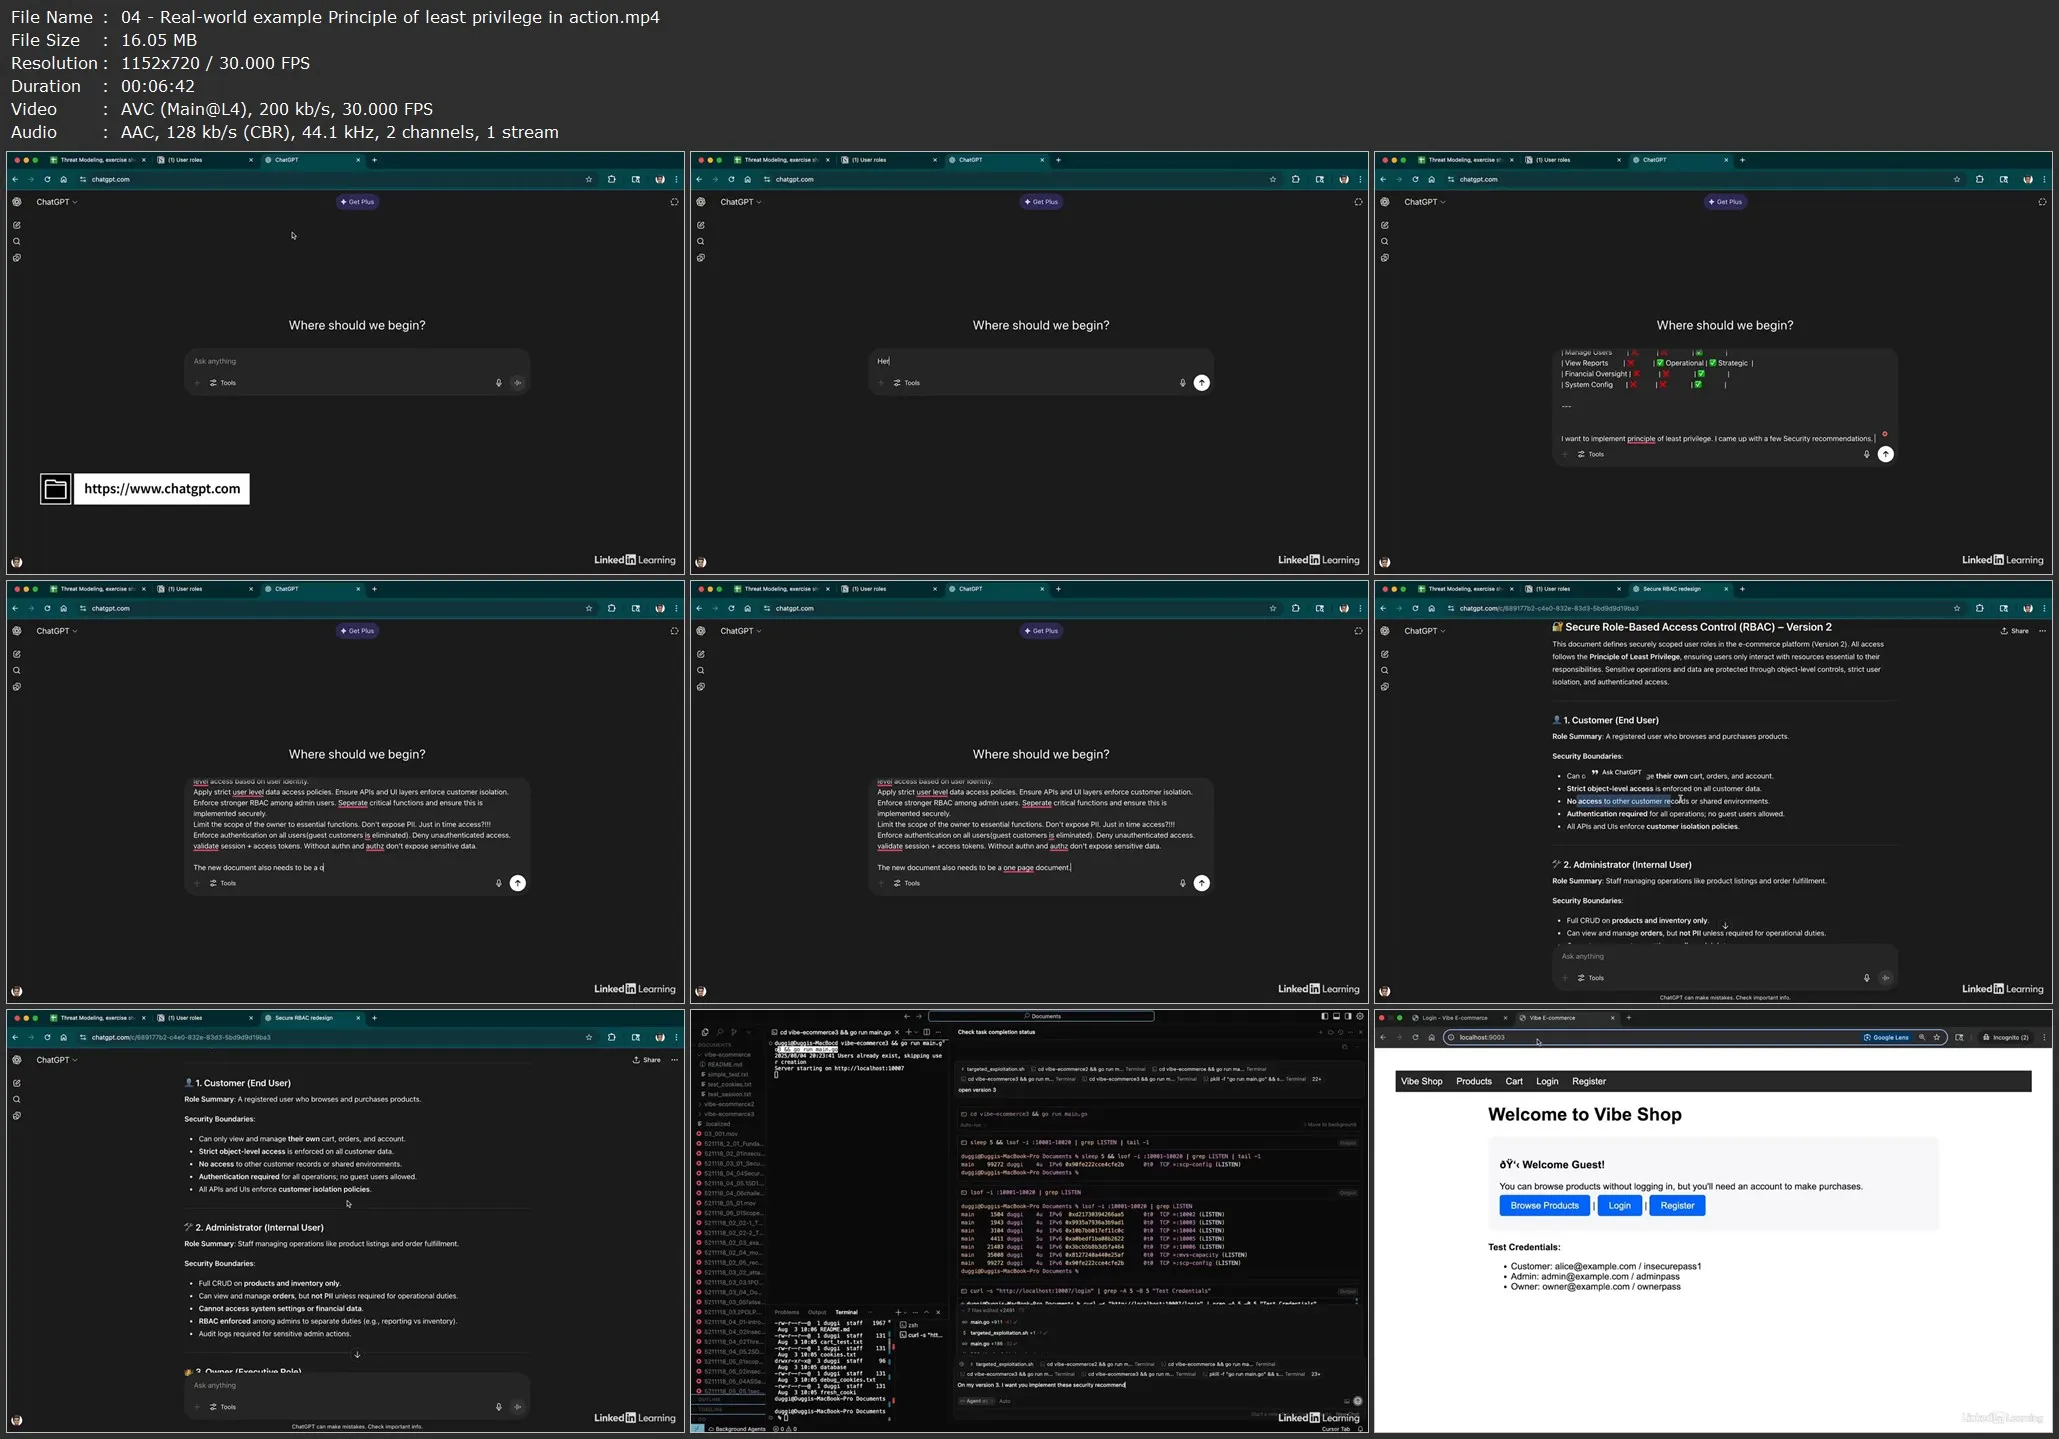
Task: Click split editor icon beside go run tab
Action: click(926, 1032)
